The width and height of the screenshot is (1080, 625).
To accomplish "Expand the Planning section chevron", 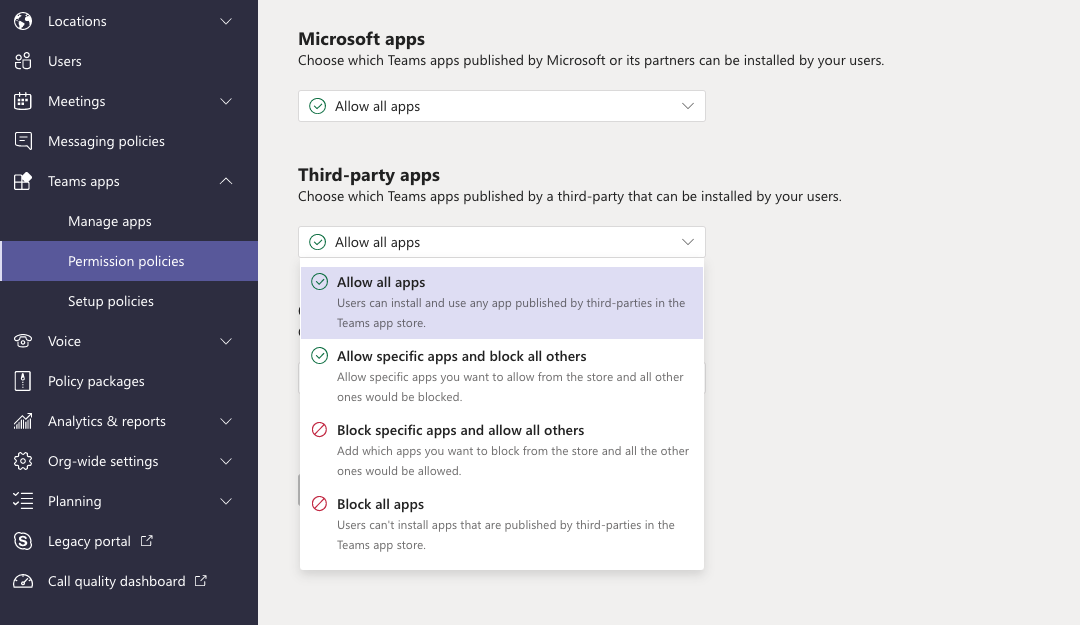I will [x=226, y=501].
